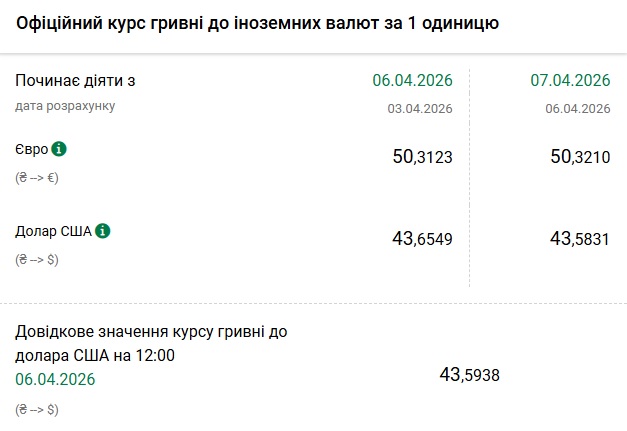This screenshot has width=627, height=431.
Task: Click the dollar rate 43,5831
Action: point(580,239)
